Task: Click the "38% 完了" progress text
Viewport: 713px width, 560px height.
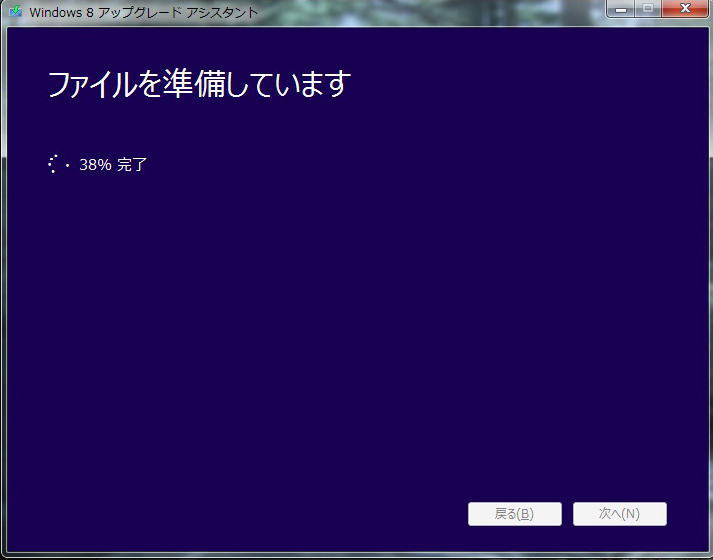Action: coord(113,165)
